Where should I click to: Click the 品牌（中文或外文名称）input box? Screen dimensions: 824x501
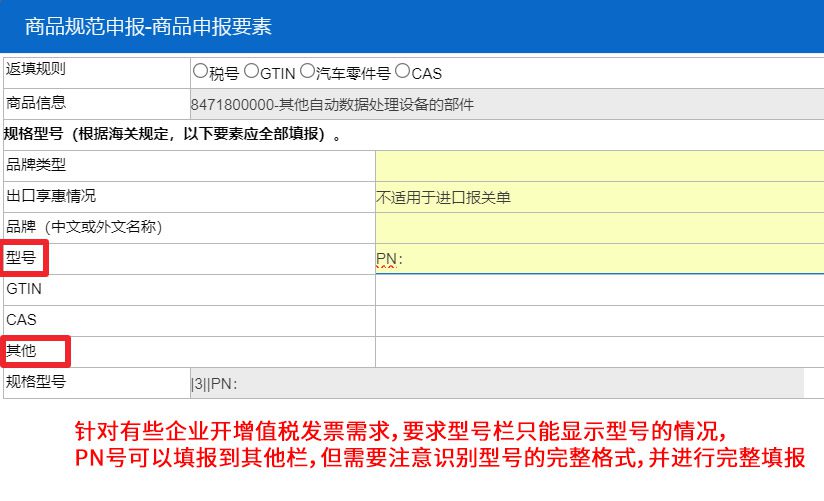[x=599, y=228]
